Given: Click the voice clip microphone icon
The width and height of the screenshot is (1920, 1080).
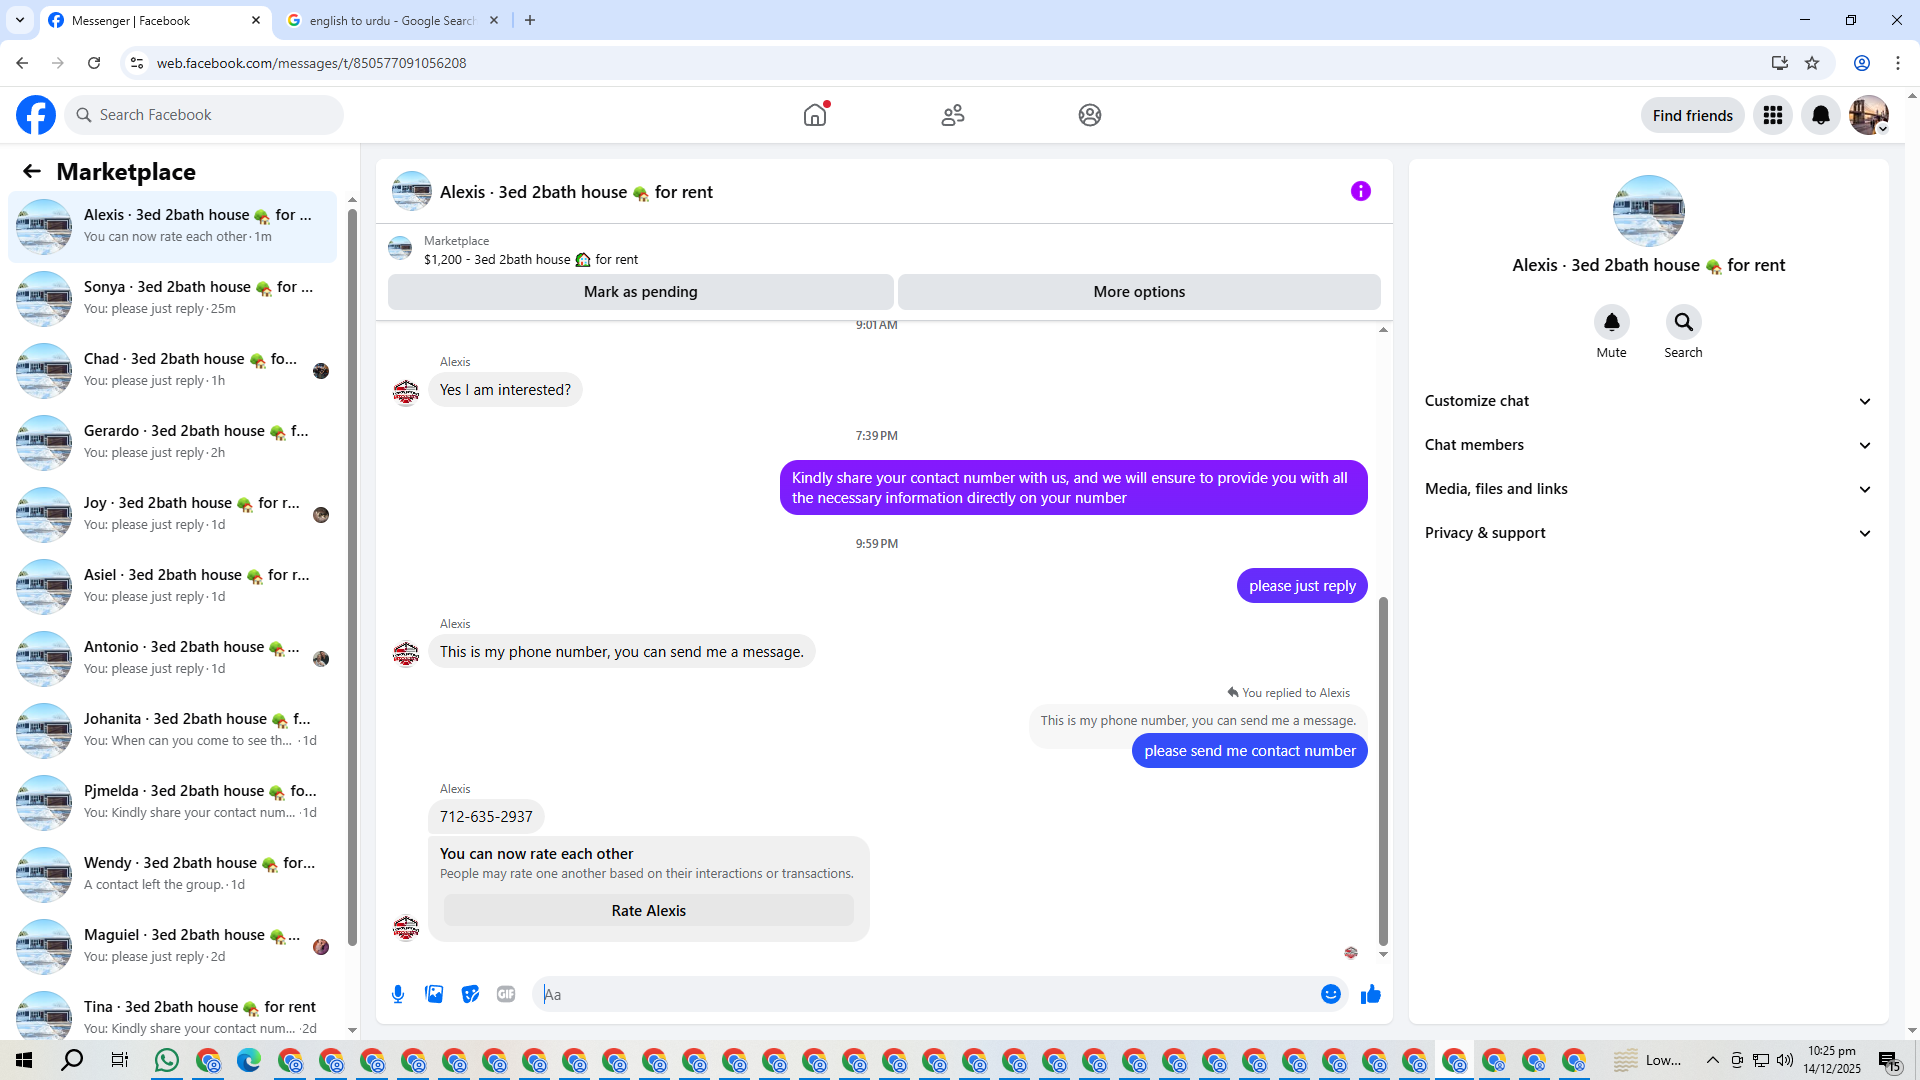Looking at the screenshot, I should click(x=398, y=994).
